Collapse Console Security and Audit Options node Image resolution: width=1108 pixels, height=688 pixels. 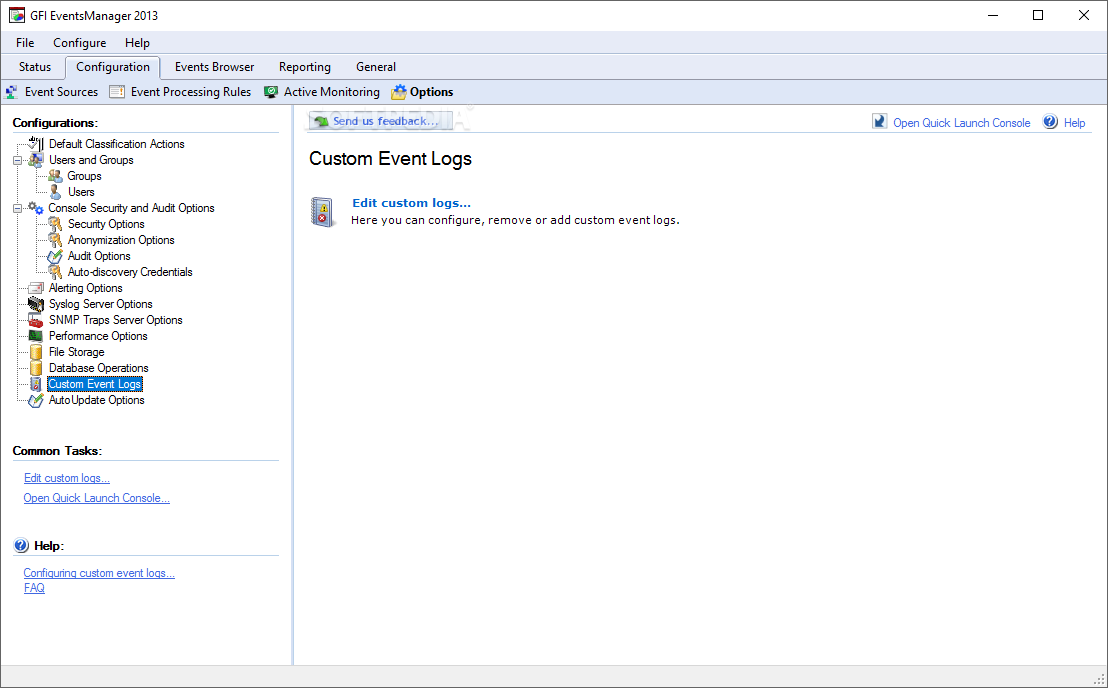pyautogui.click(x=18, y=208)
